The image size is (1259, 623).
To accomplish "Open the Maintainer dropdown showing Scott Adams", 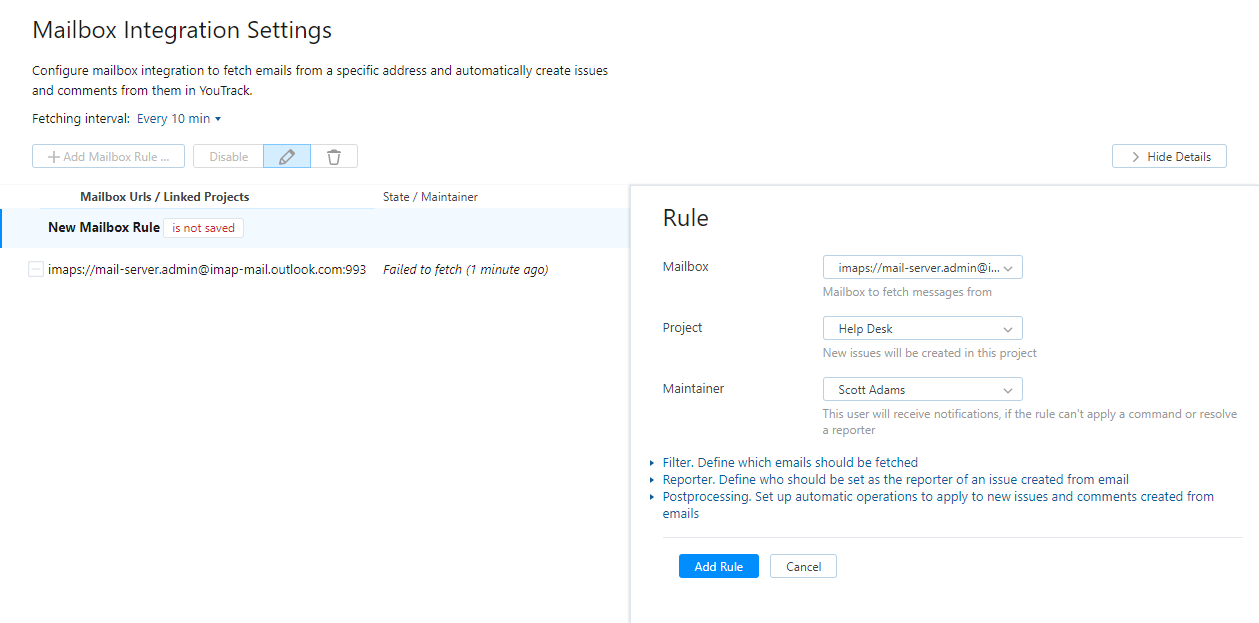I will point(921,389).
